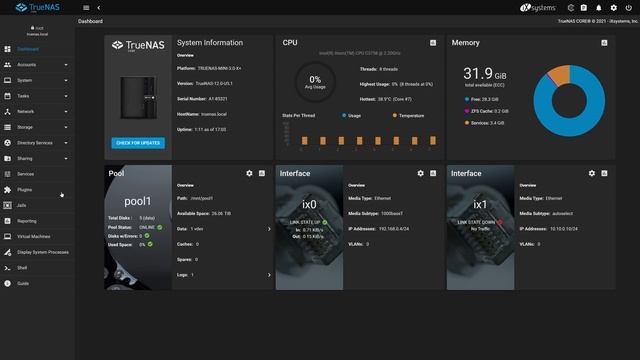Click the TrueCommand status icon in top bar
The height and width of the screenshot is (360, 640).
pyautogui.click(x=571, y=8)
